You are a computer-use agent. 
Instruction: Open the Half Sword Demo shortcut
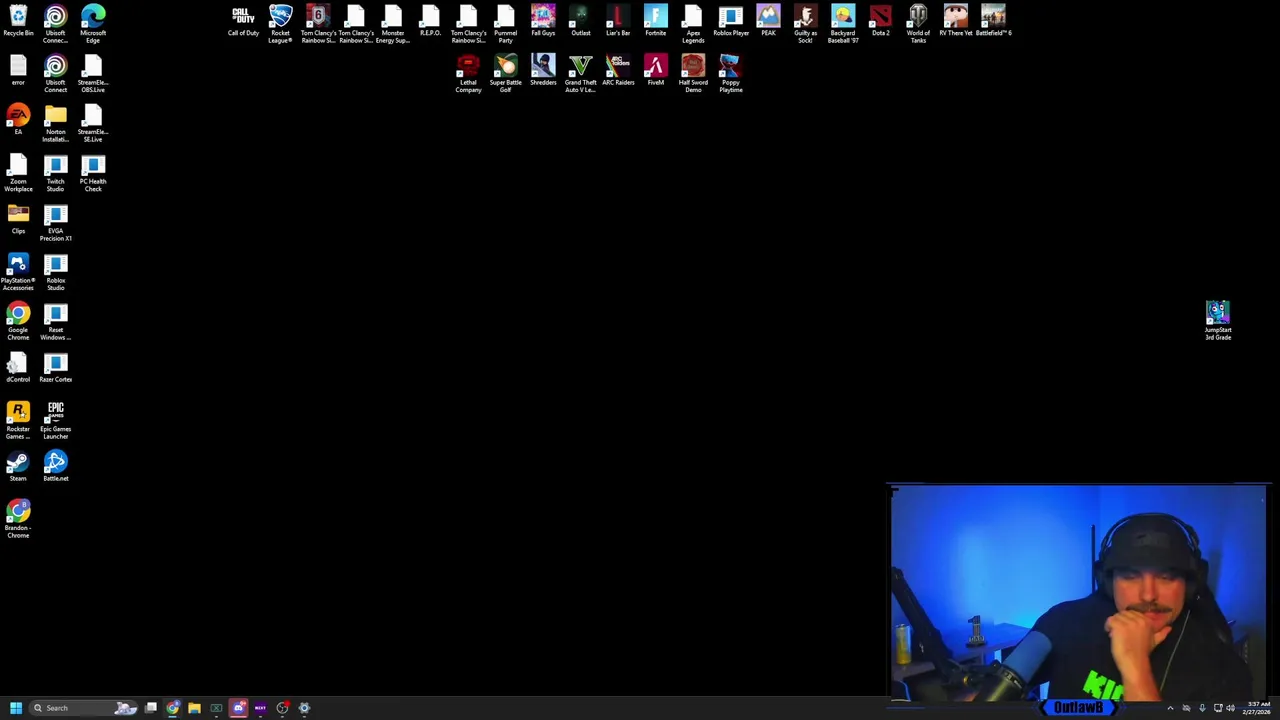tap(693, 75)
